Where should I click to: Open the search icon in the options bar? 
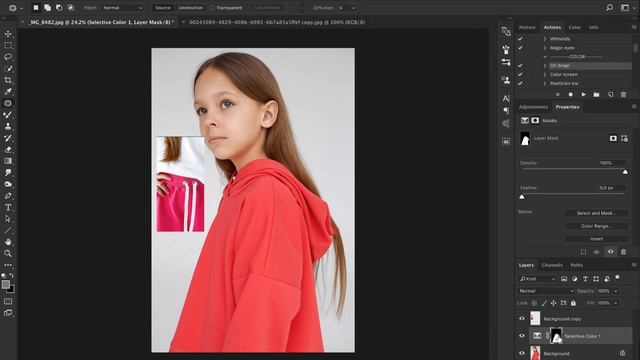[609, 7]
